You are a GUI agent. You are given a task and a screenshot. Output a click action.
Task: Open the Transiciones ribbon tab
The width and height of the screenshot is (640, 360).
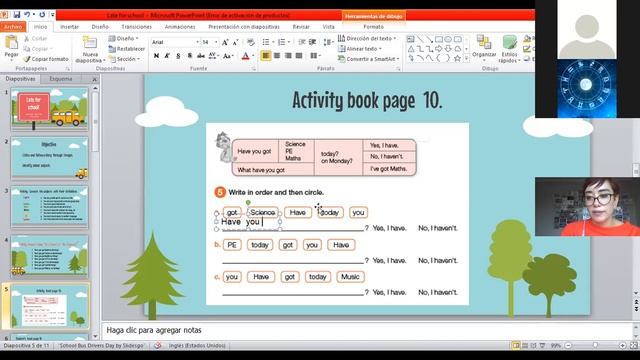136,27
